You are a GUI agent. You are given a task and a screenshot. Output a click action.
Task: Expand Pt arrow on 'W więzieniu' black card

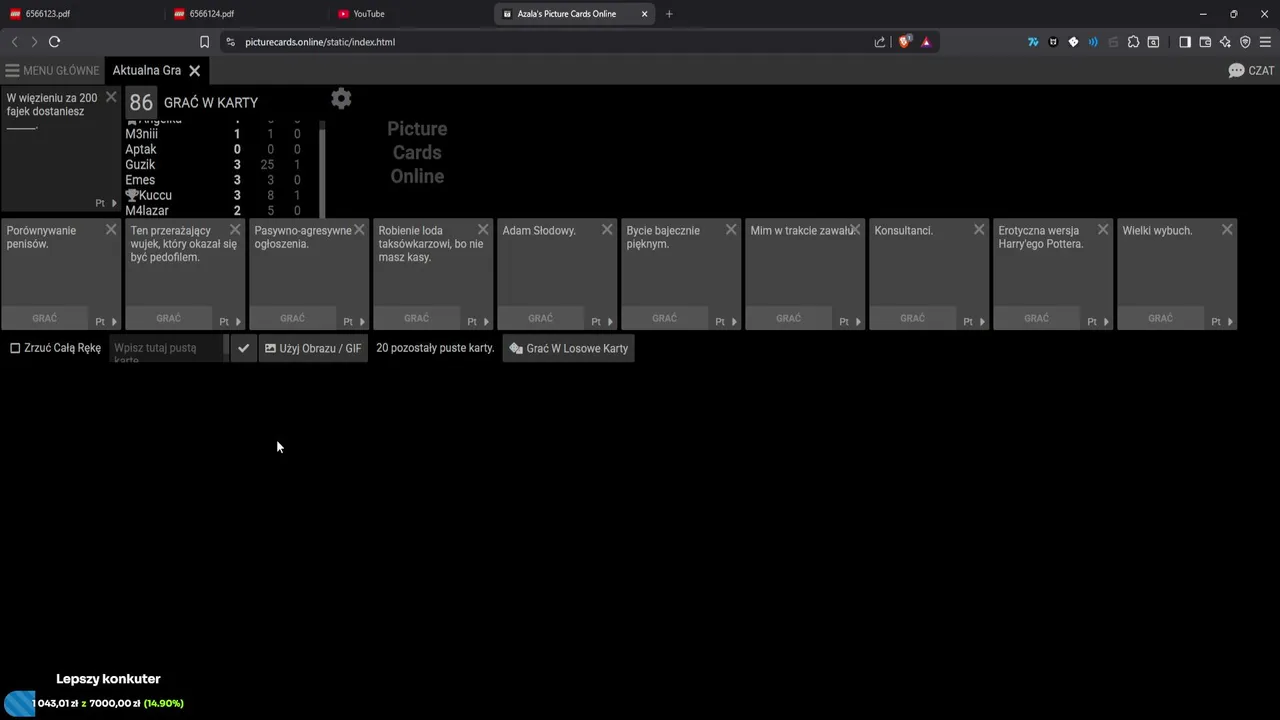[114, 203]
